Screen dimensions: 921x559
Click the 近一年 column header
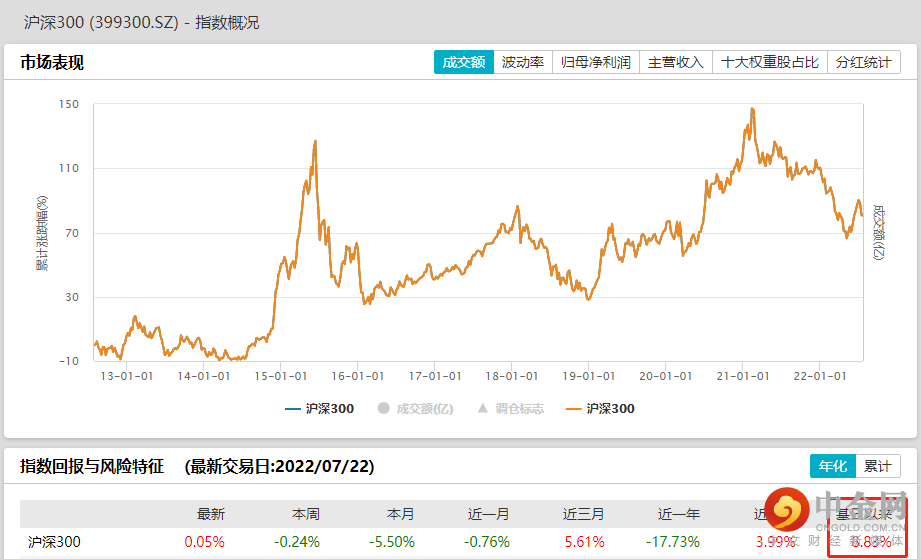(x=679, y=514)
